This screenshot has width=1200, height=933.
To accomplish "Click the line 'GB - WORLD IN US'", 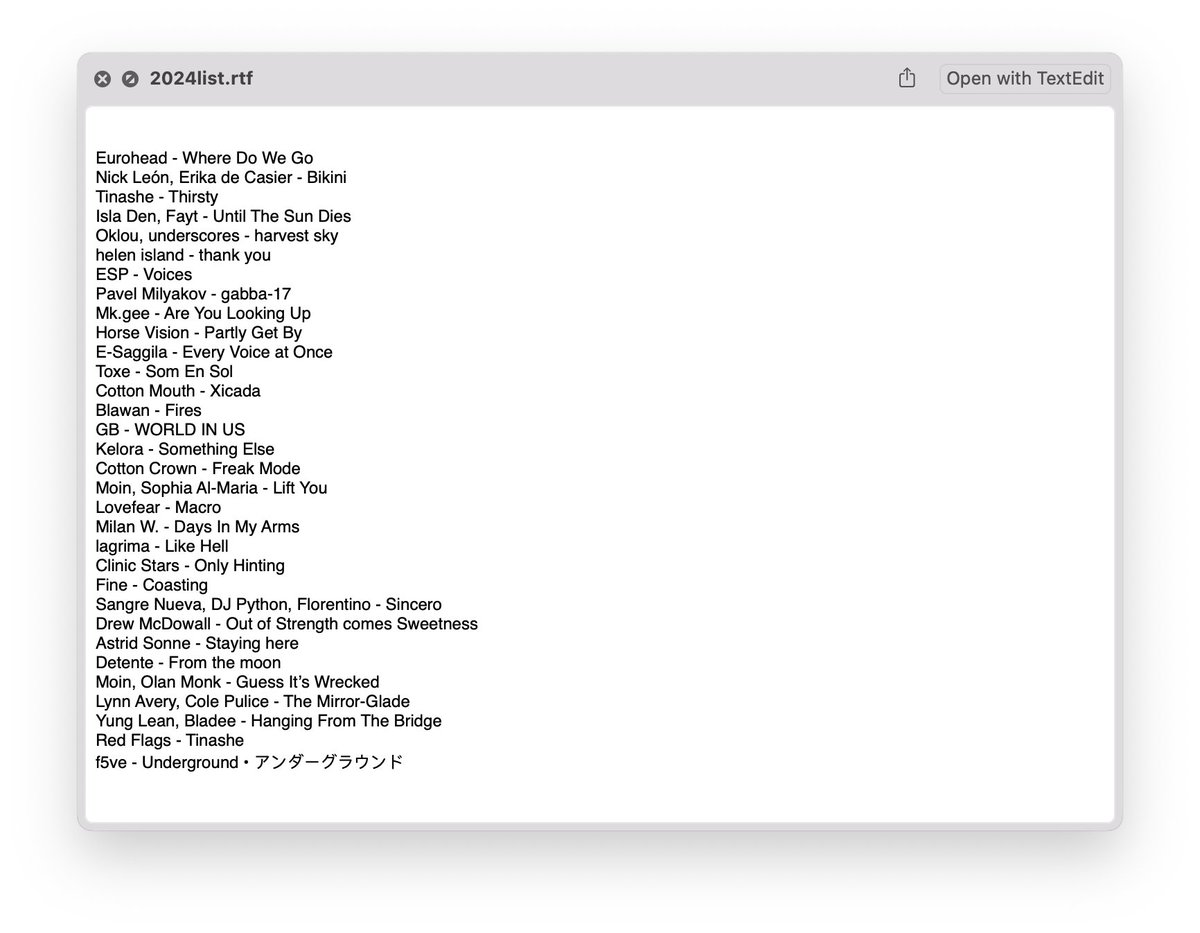I will [x=170, y=430].
